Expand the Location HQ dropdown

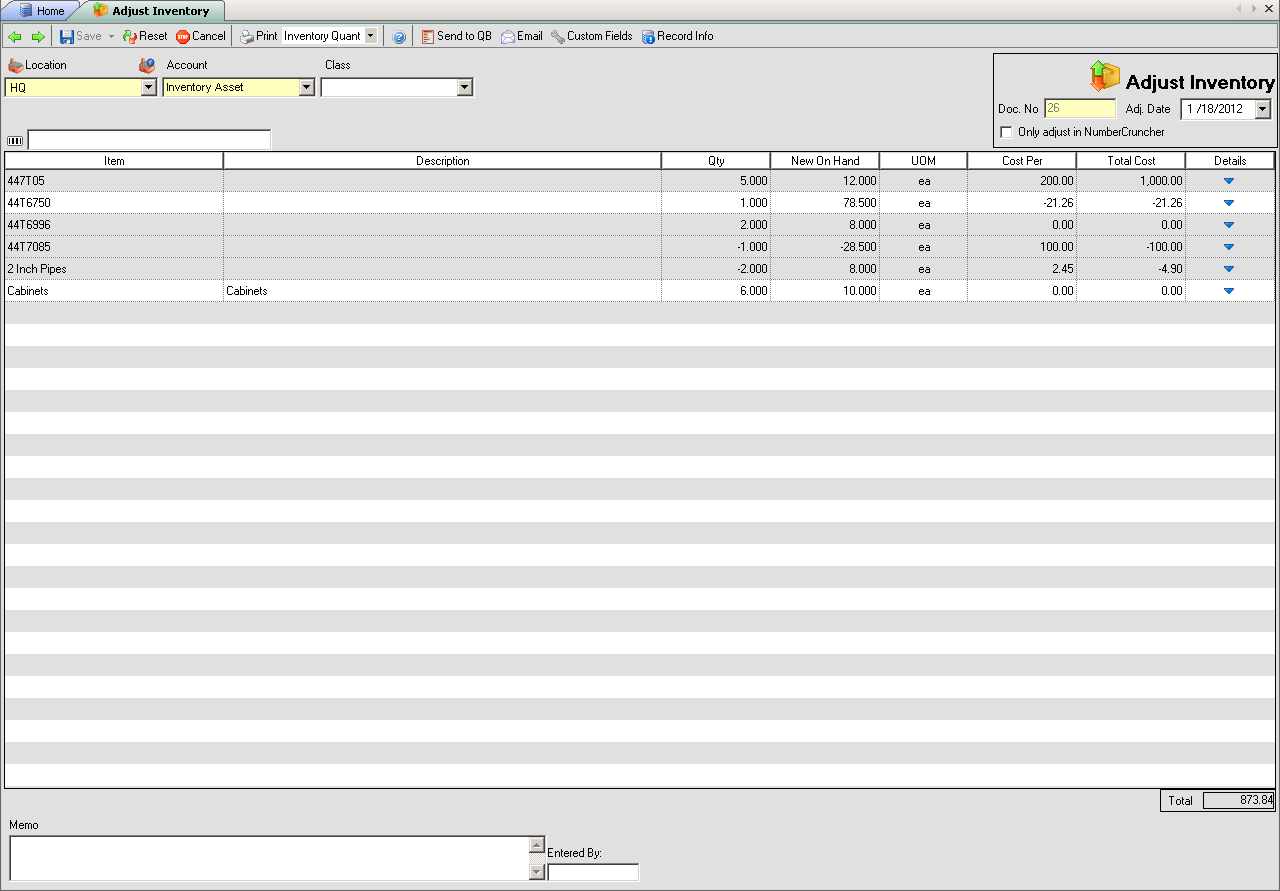click(149, 88)
